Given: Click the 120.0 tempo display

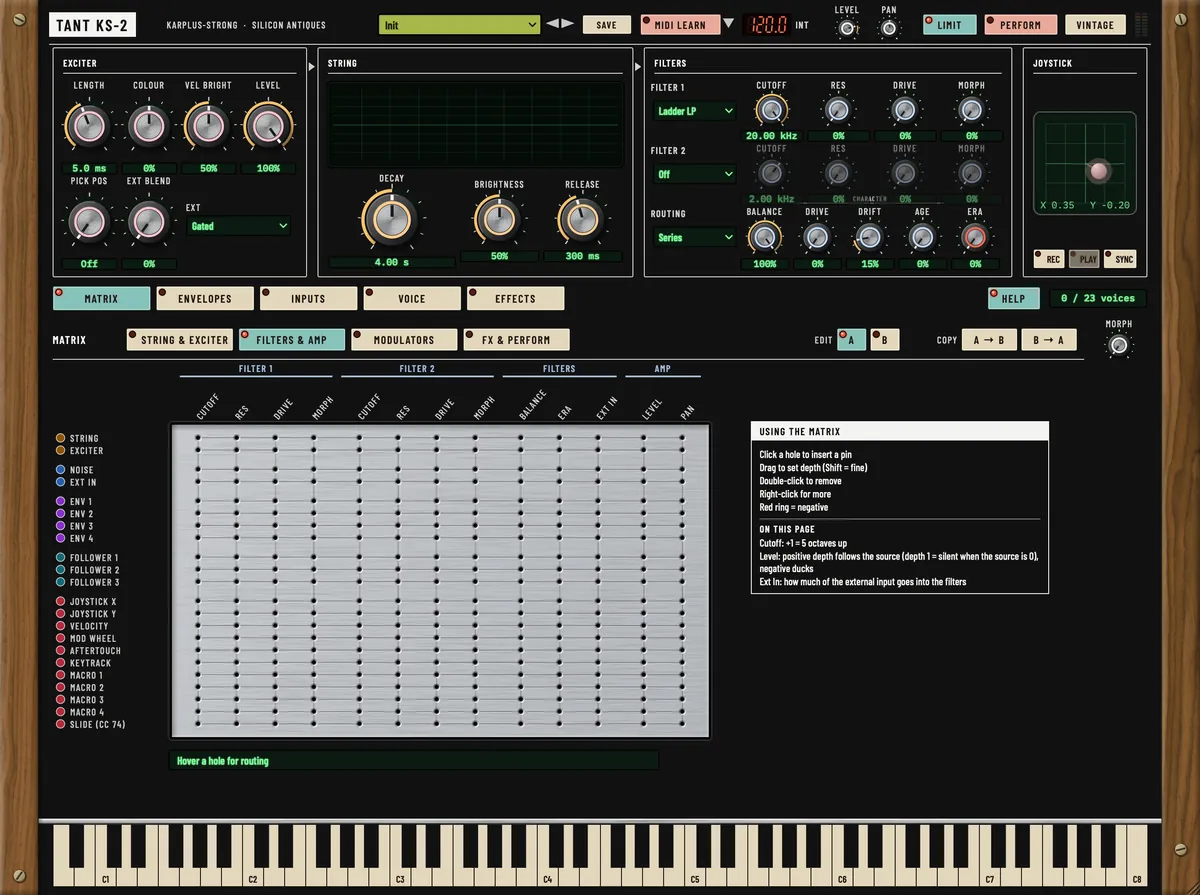Looking at the screenshot, I should coord(768,24).
